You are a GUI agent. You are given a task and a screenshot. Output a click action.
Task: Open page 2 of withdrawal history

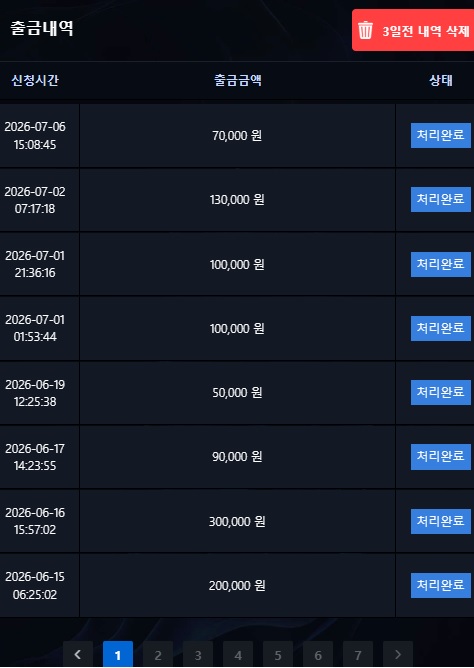tap(158, 654)
